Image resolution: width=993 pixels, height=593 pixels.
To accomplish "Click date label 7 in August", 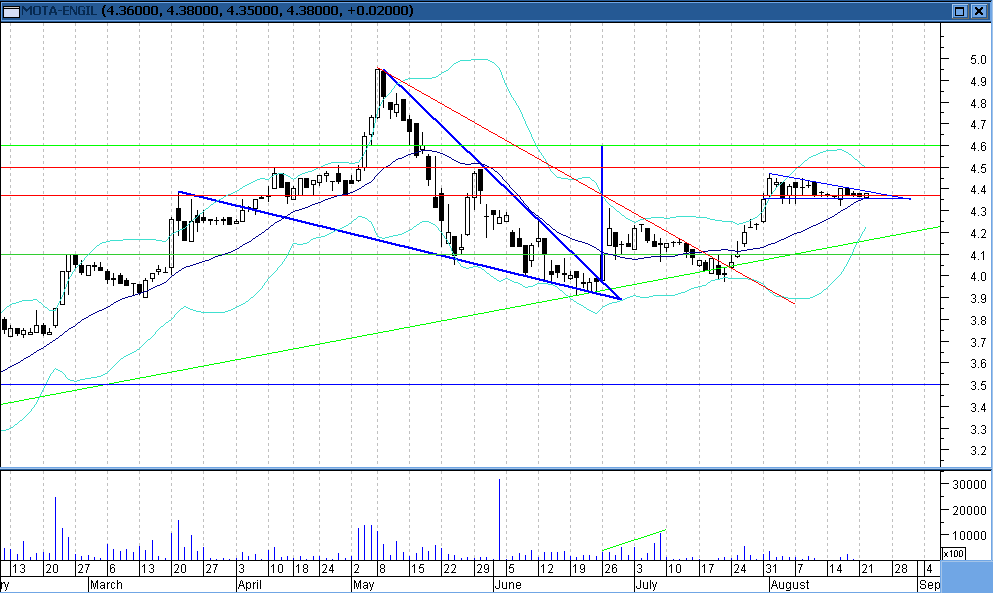I will coord(800,569).
